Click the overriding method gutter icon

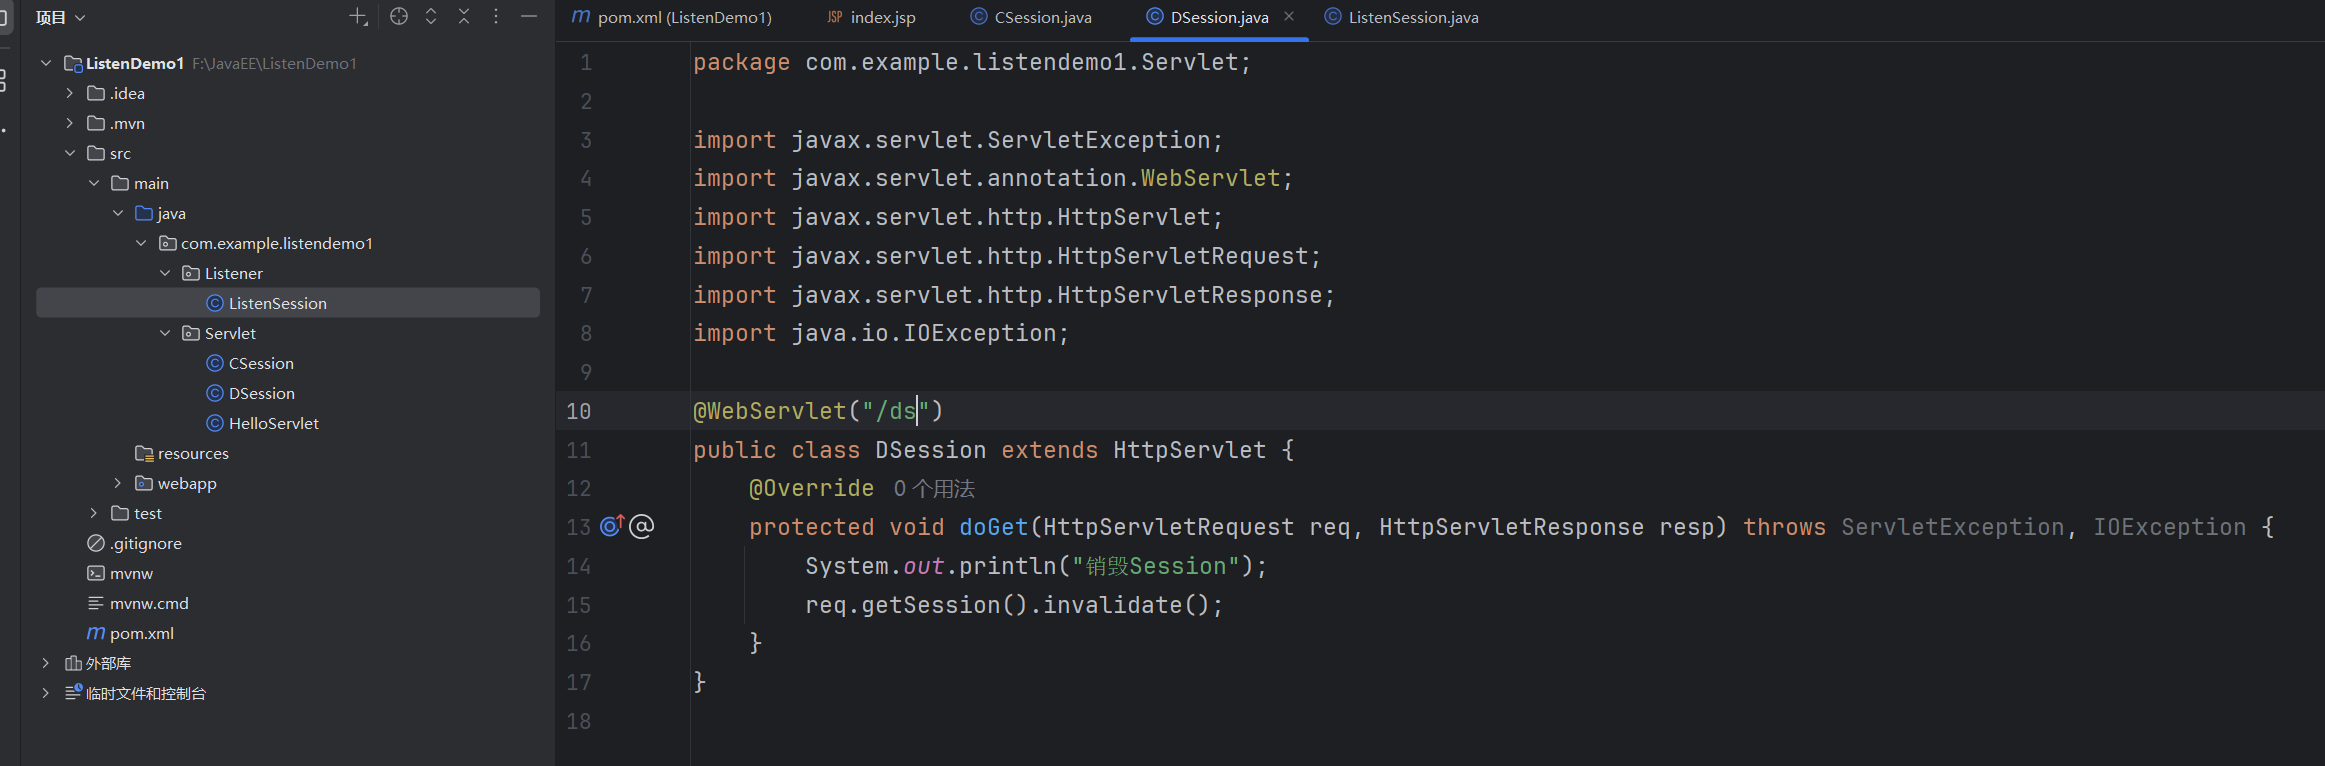612,526
